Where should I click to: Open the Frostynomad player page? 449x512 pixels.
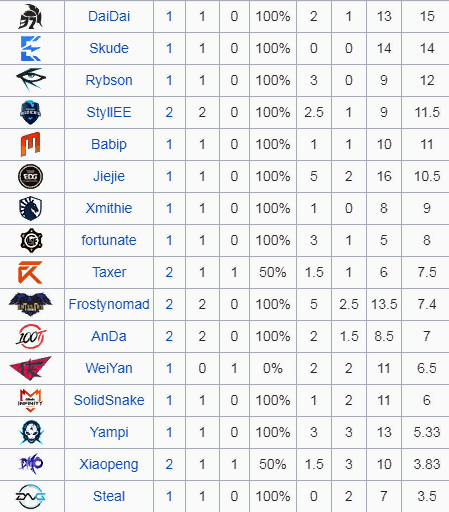109,304
